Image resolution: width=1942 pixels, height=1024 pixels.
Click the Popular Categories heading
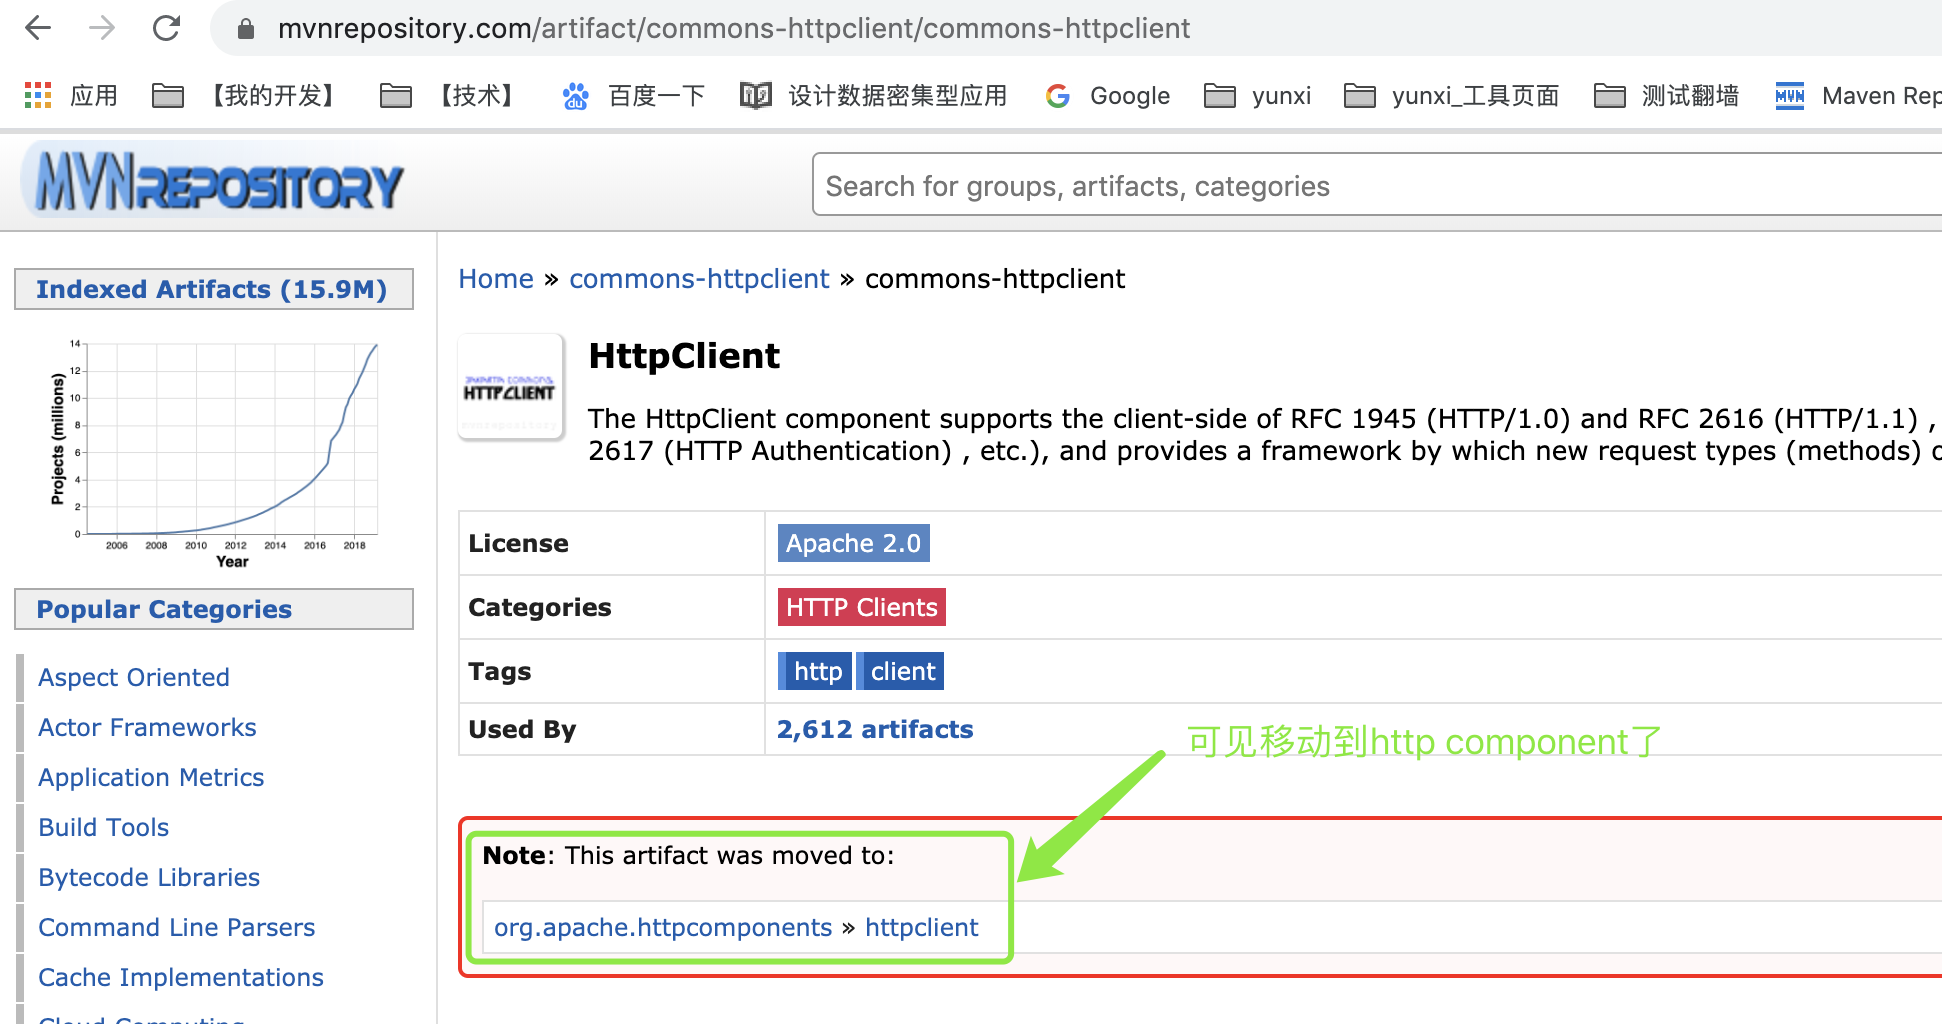(164, 609)
